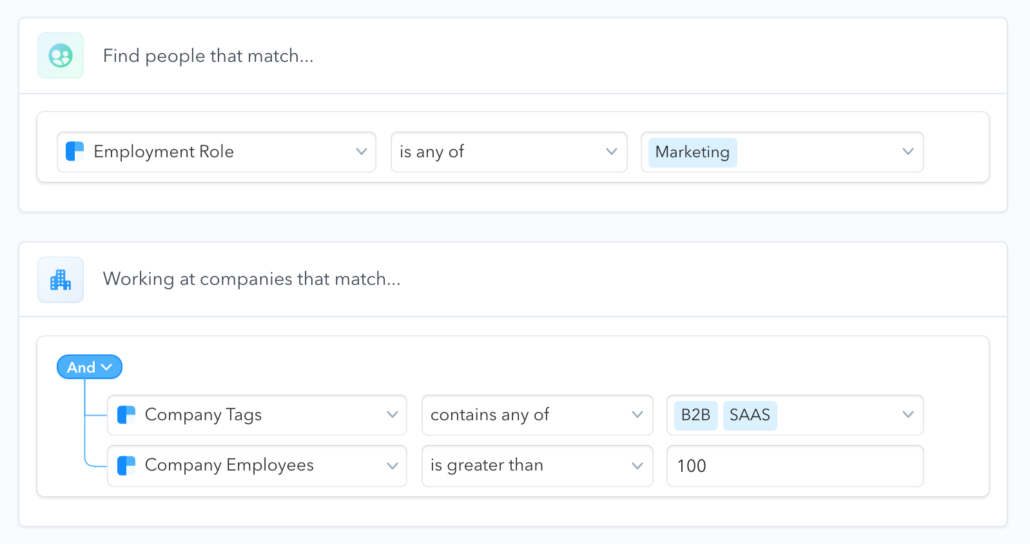Select the SAAS tag chip

click(750, 415)
